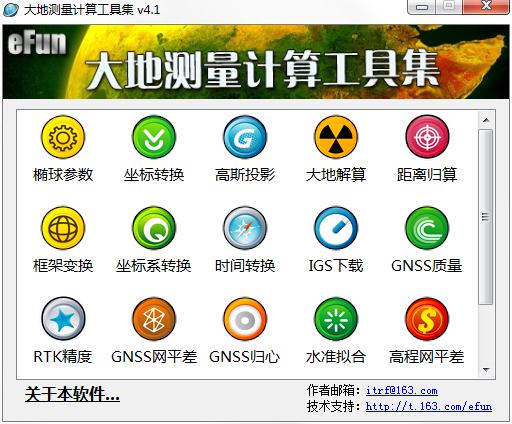
Task: Open the 椭球参数 gear icon
Action: 63,137
